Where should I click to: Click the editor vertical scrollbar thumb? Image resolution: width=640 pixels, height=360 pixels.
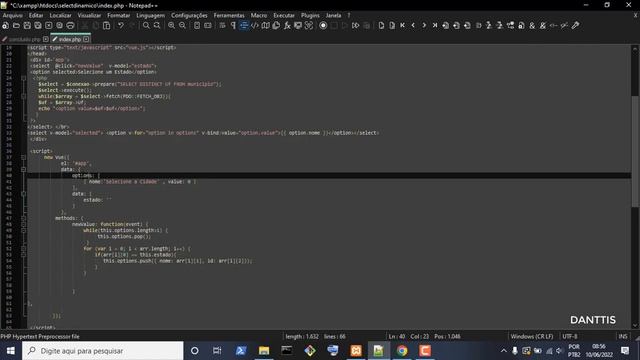(x=635, y=151)
